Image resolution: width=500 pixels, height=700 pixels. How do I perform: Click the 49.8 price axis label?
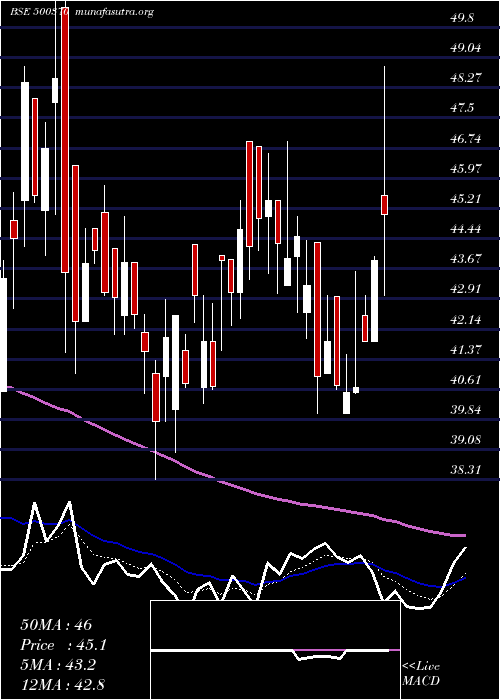[462, 17]
